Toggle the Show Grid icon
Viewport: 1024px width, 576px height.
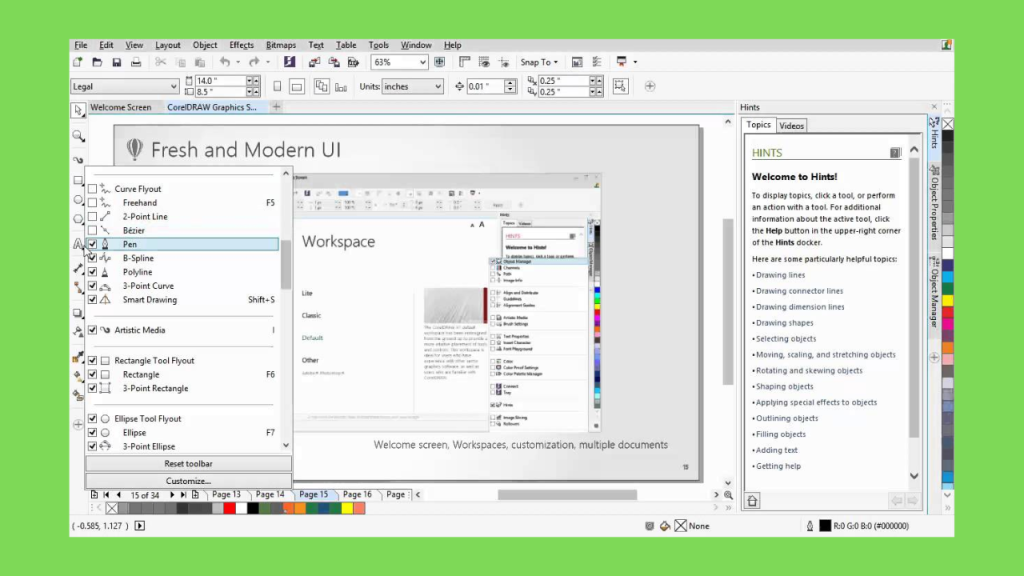coord(484,62)
